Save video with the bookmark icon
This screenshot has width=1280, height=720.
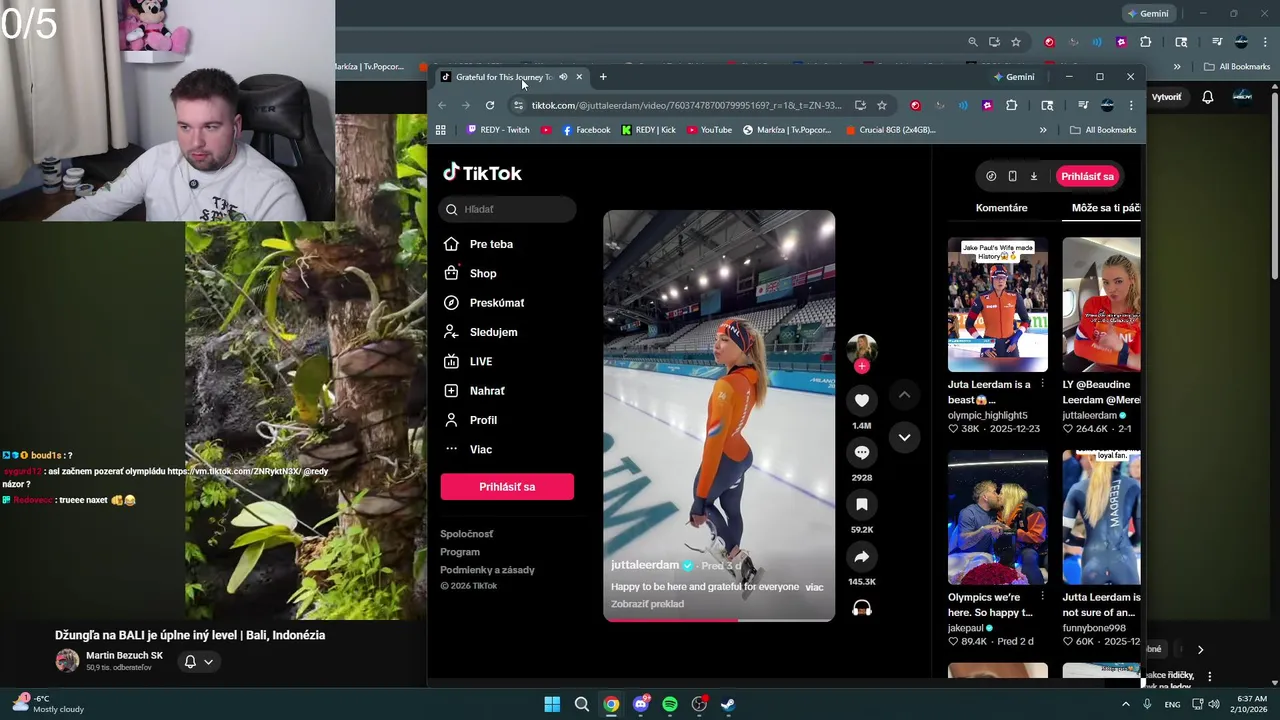click(x=861, y=504)
